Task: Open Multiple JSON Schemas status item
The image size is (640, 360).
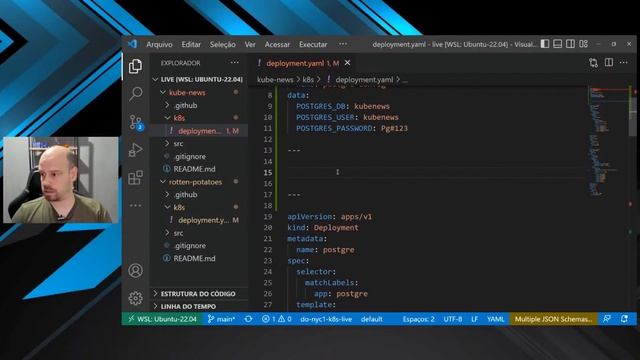Action: (553, 319)
